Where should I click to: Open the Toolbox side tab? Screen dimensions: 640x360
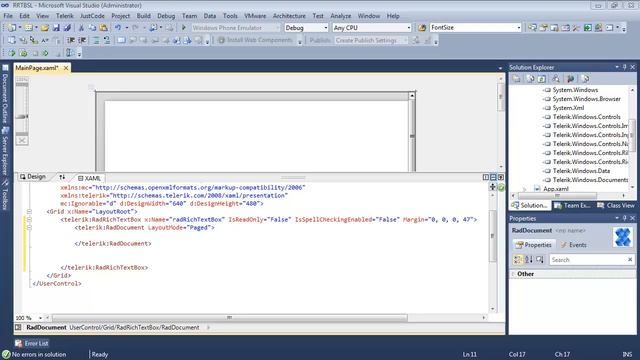point(5,194)
